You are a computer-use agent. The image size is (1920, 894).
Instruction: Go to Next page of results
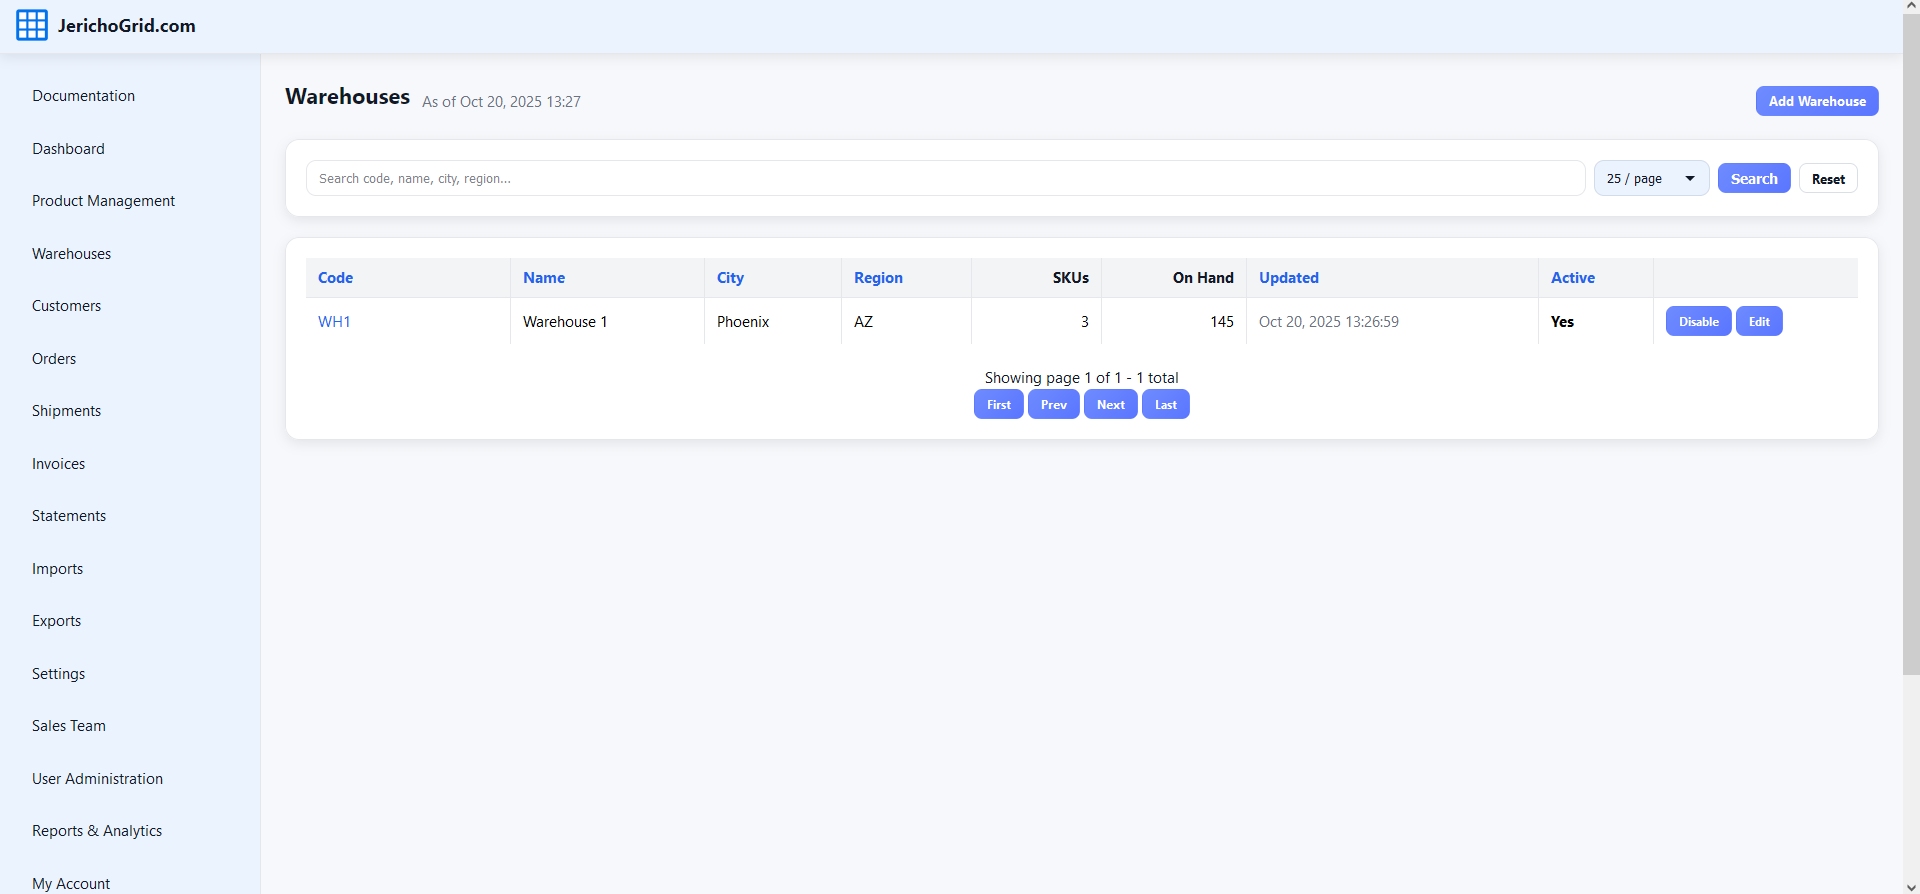[x=1110, y=405]
